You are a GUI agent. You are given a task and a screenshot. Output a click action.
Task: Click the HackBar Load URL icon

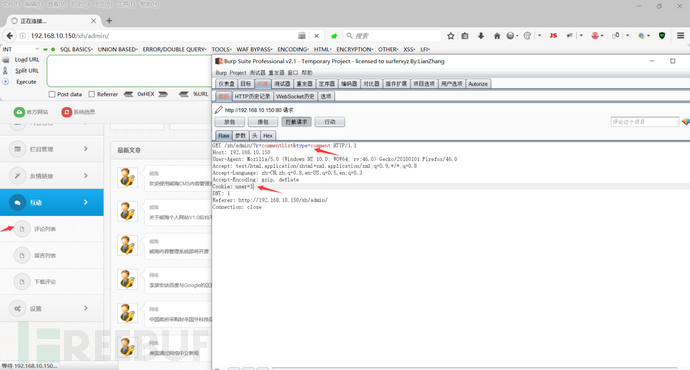[6, 59]
